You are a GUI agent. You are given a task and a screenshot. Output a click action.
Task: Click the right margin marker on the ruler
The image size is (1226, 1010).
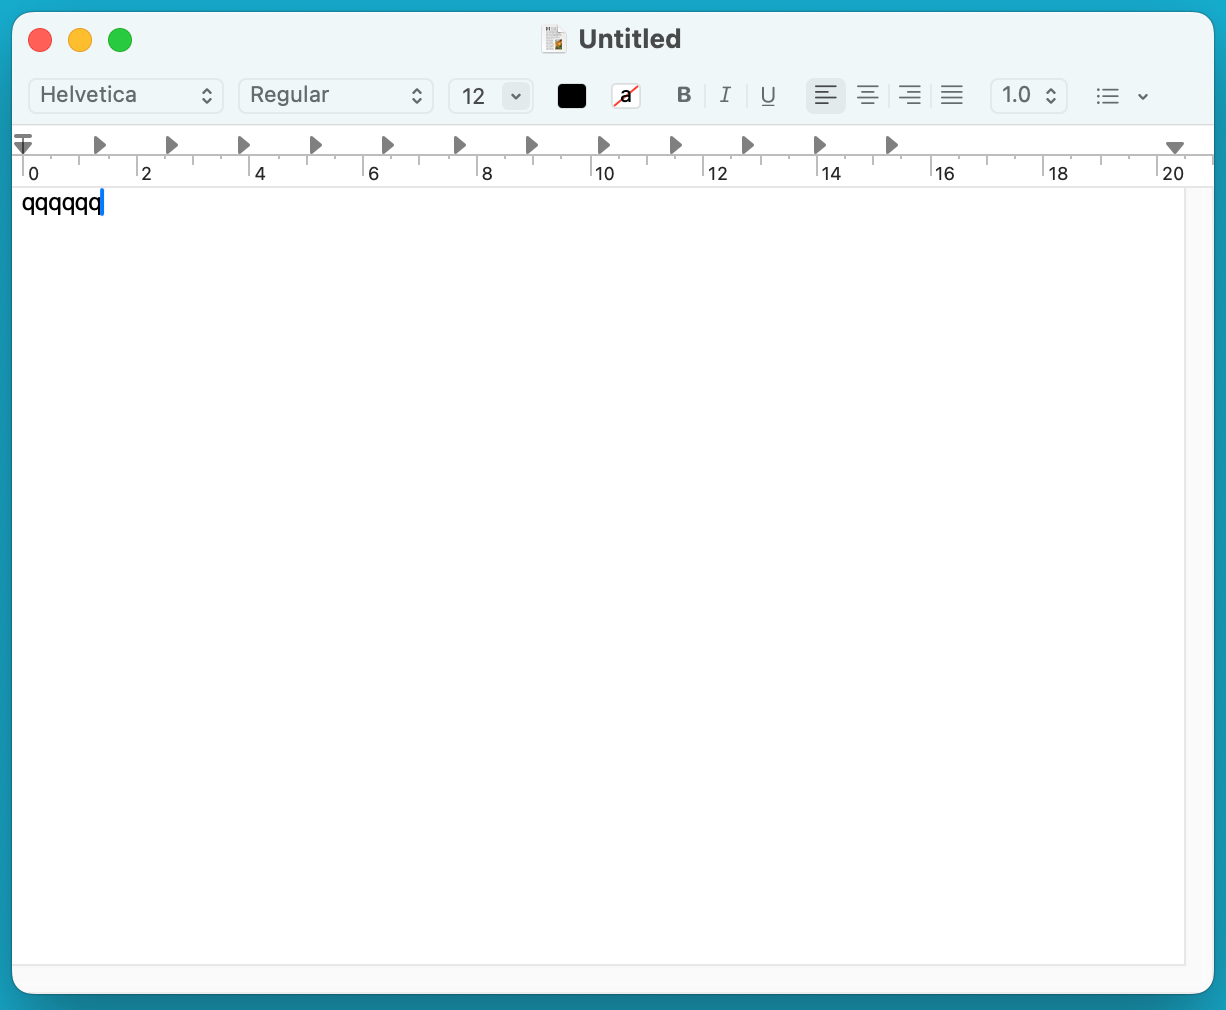click(1175, 145)
